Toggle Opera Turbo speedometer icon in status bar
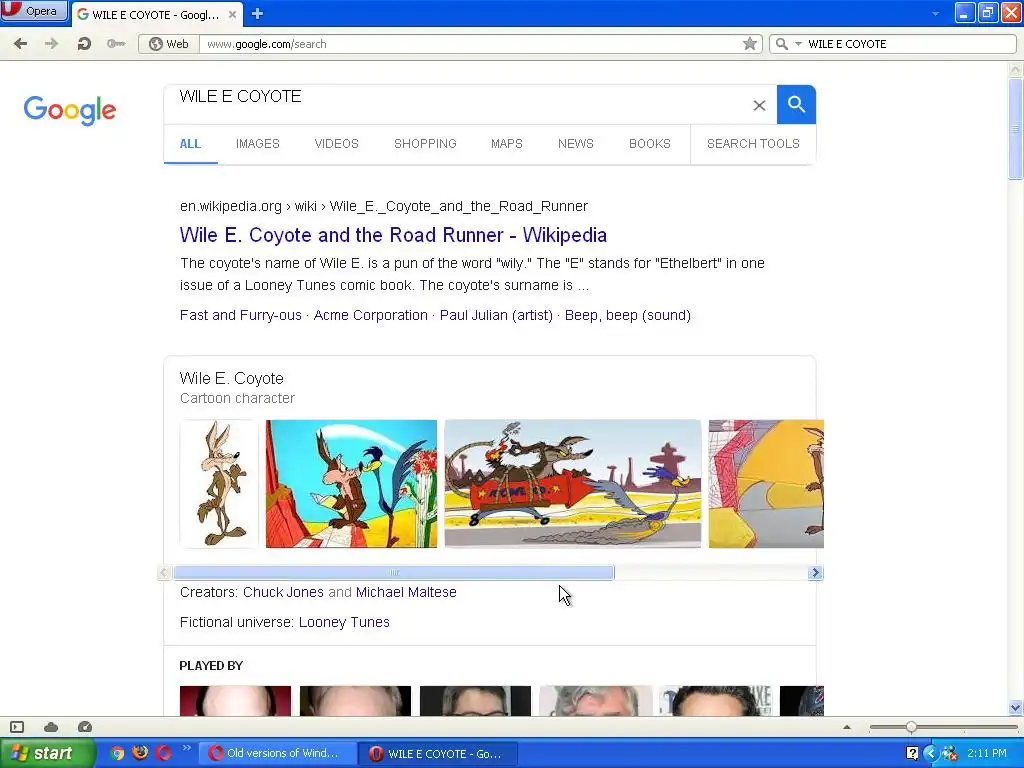 point(85,726)
